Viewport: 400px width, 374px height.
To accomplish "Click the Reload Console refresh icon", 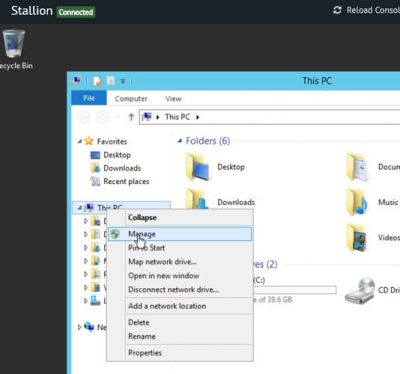I will pos(337,10).
